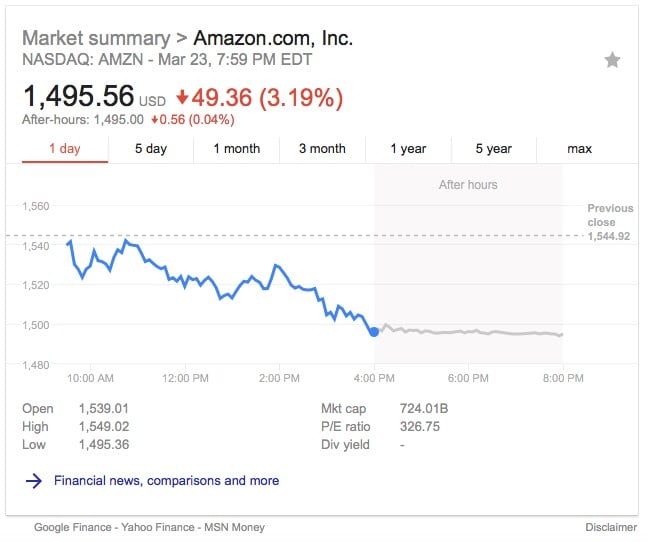Open Financial news, comparisons and more link
648x542 pixels.
click(167, 481)
